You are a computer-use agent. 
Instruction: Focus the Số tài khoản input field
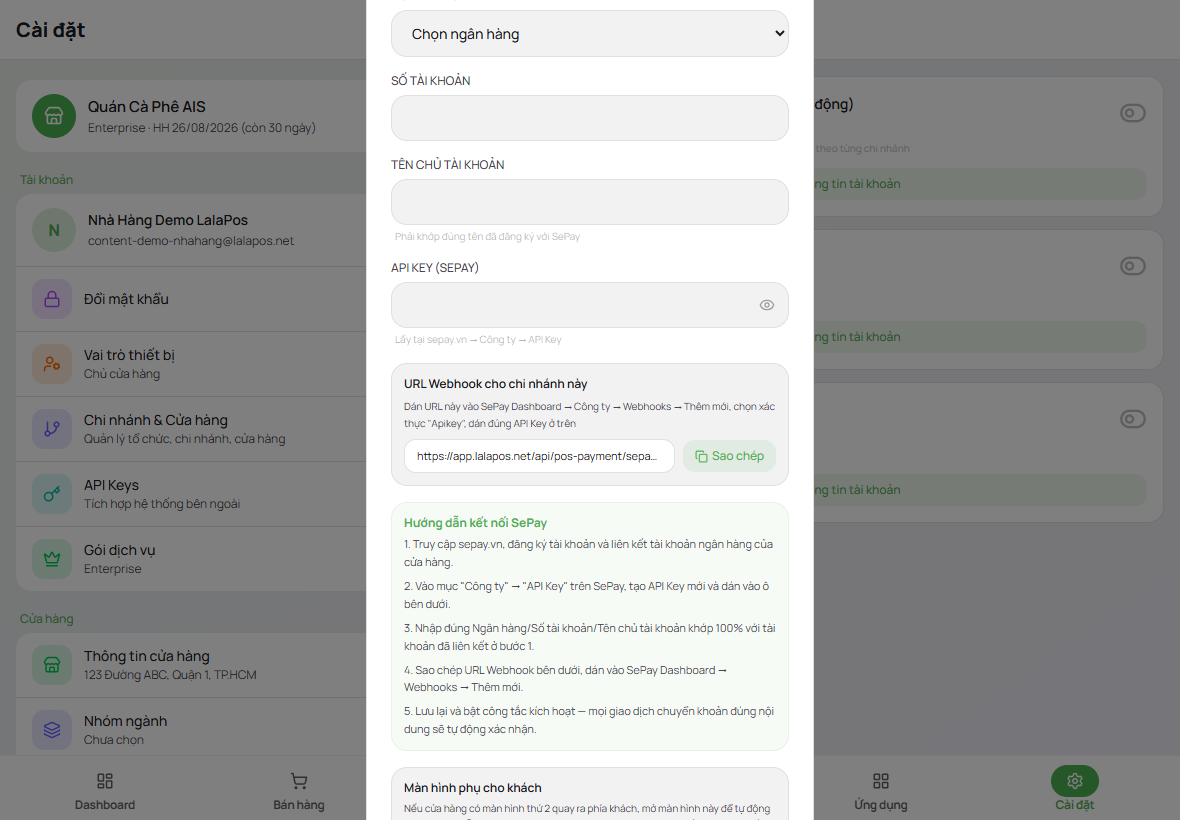point(589,118)
